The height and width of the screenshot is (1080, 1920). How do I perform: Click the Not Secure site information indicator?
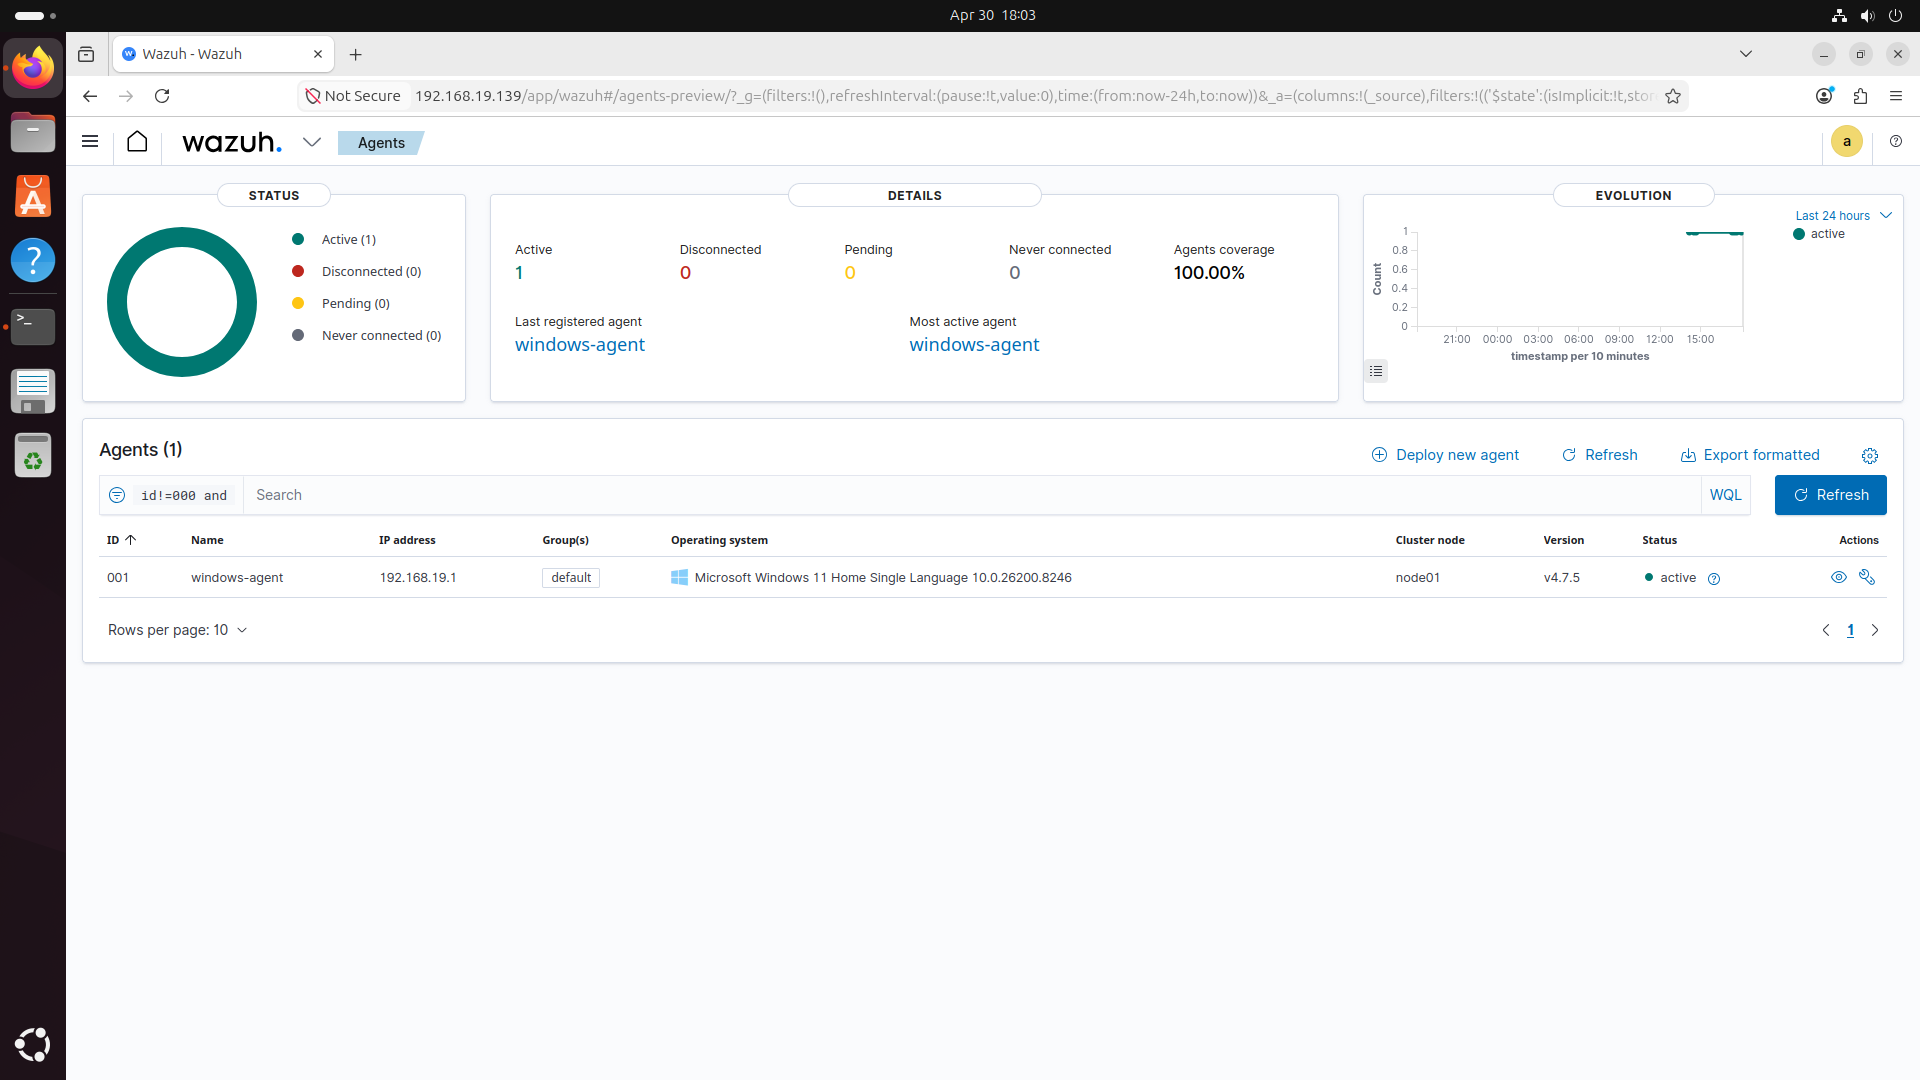(x=353, y=96)
